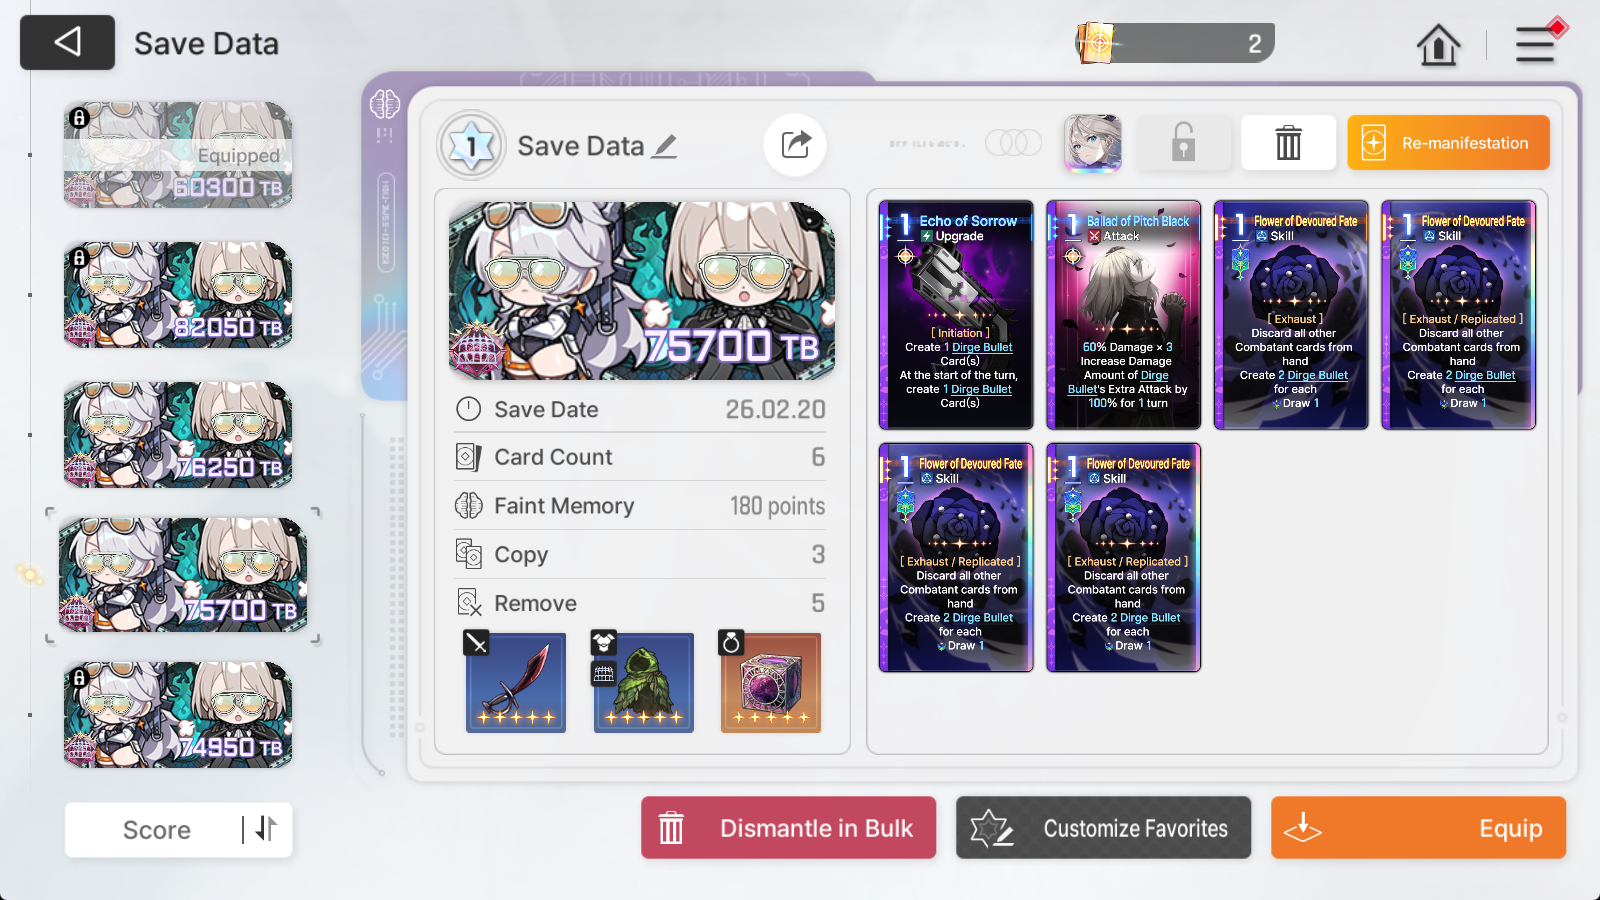1600x900 pixels.
Task: Click lock icon on 60300 TB save
Action: pos(80,118)
